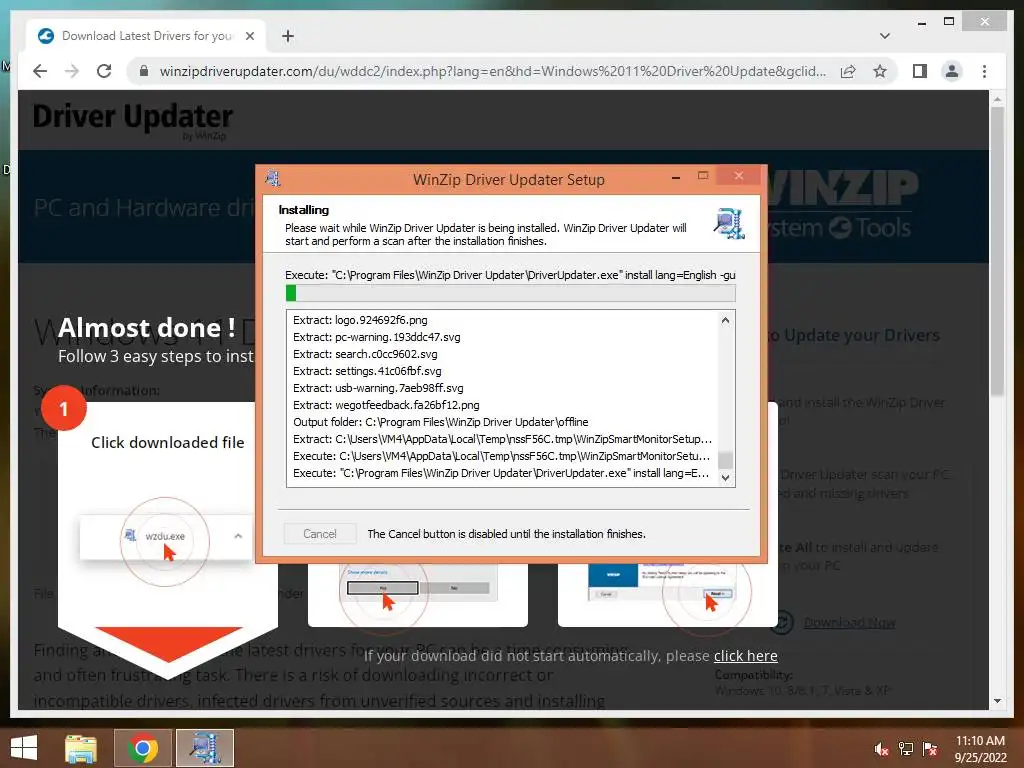The width and height of the screenshot is (1024, 768).
Task: Open Action Center flag tray icon
Action: pos(930,749)
